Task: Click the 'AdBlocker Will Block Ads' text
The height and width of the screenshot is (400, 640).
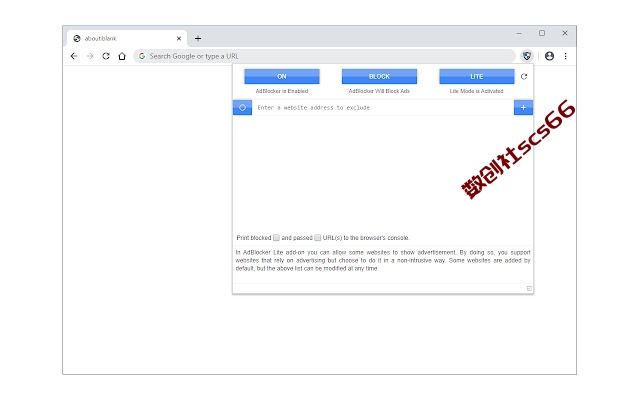Action: (x=379, y=91)
